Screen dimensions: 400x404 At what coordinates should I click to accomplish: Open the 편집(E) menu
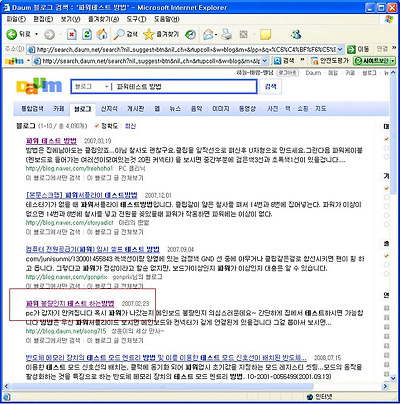(x=43, y=19)
